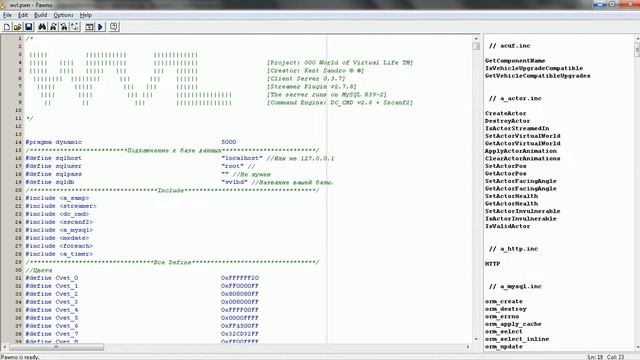Open the File menu

click(x=7, y=15)
